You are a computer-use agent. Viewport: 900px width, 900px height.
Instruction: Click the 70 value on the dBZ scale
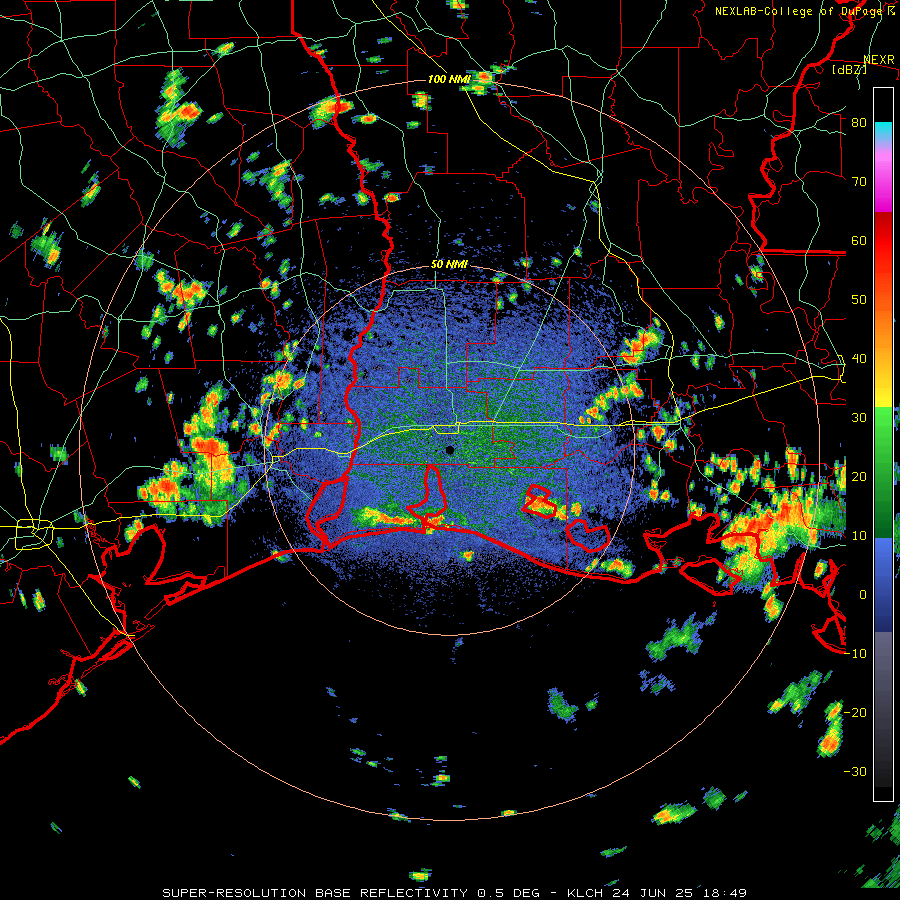859,182
